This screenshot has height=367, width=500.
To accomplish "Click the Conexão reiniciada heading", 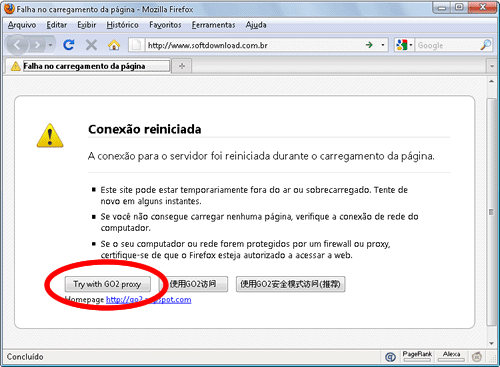I will pyautogui.click(x=145, y=129).
